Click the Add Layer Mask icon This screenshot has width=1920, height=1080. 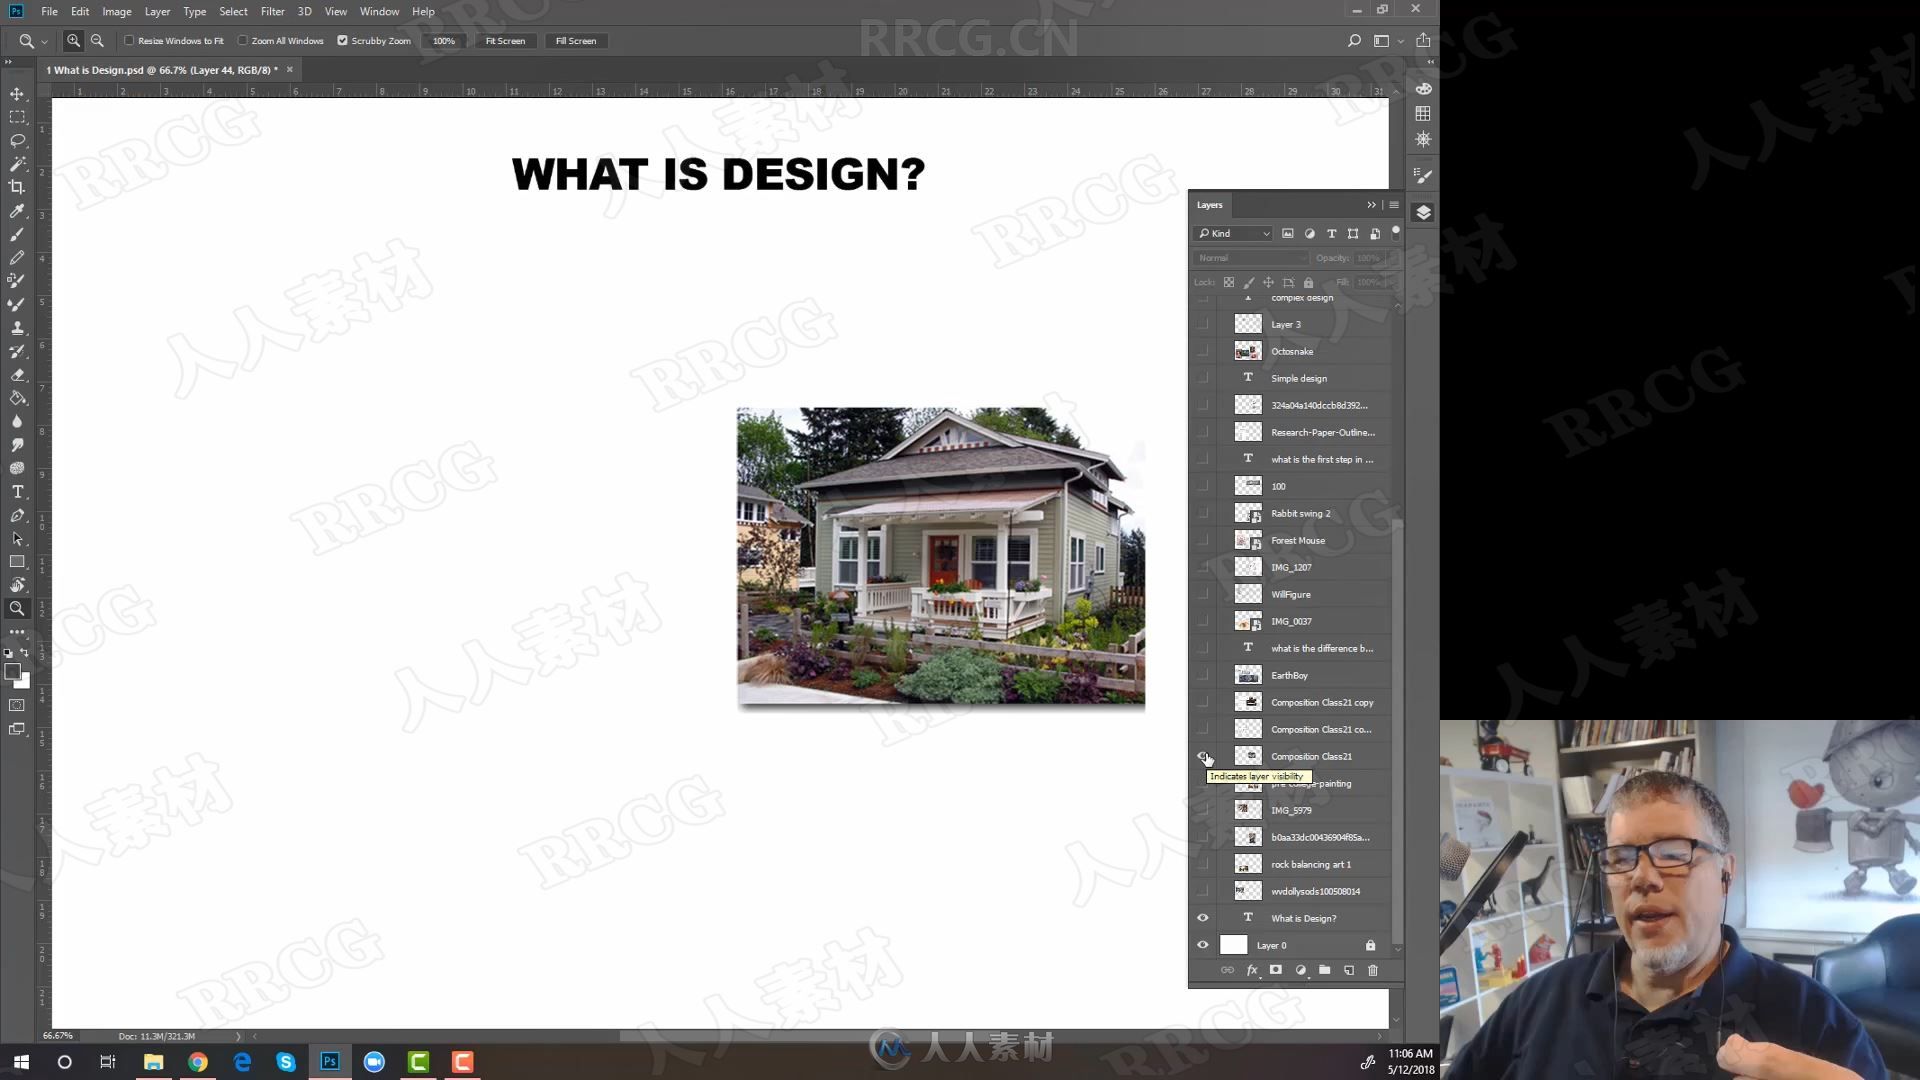point(1274,971)
